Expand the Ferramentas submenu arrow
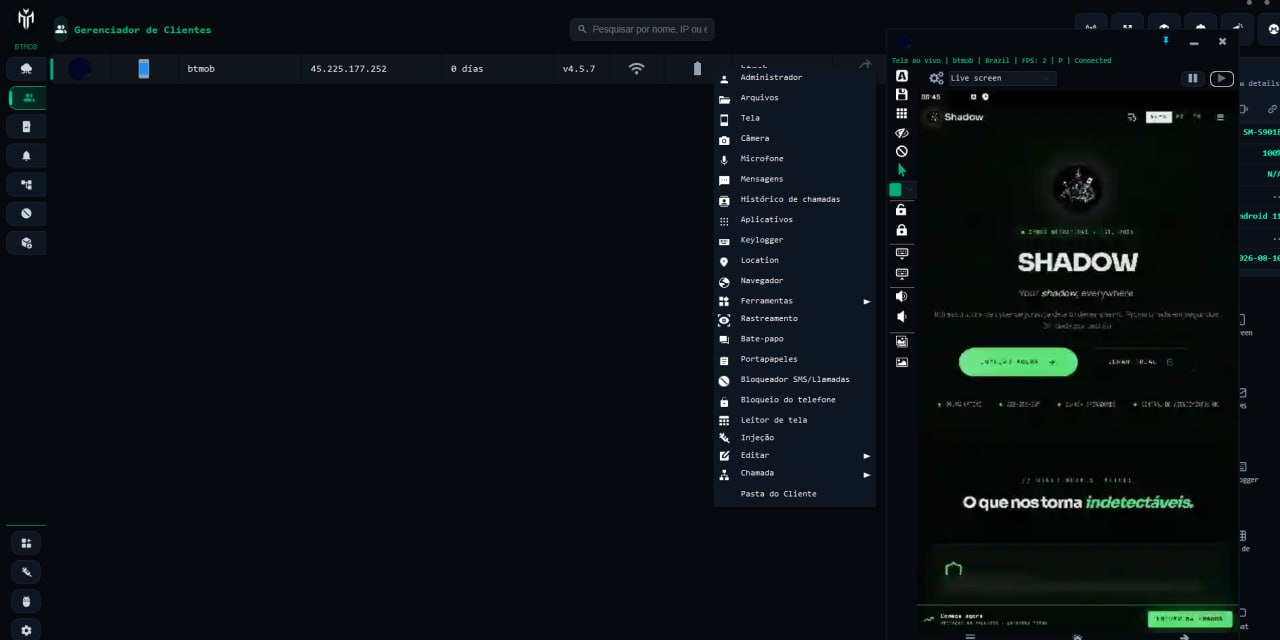1280x640 pixels. coord(867,301)
